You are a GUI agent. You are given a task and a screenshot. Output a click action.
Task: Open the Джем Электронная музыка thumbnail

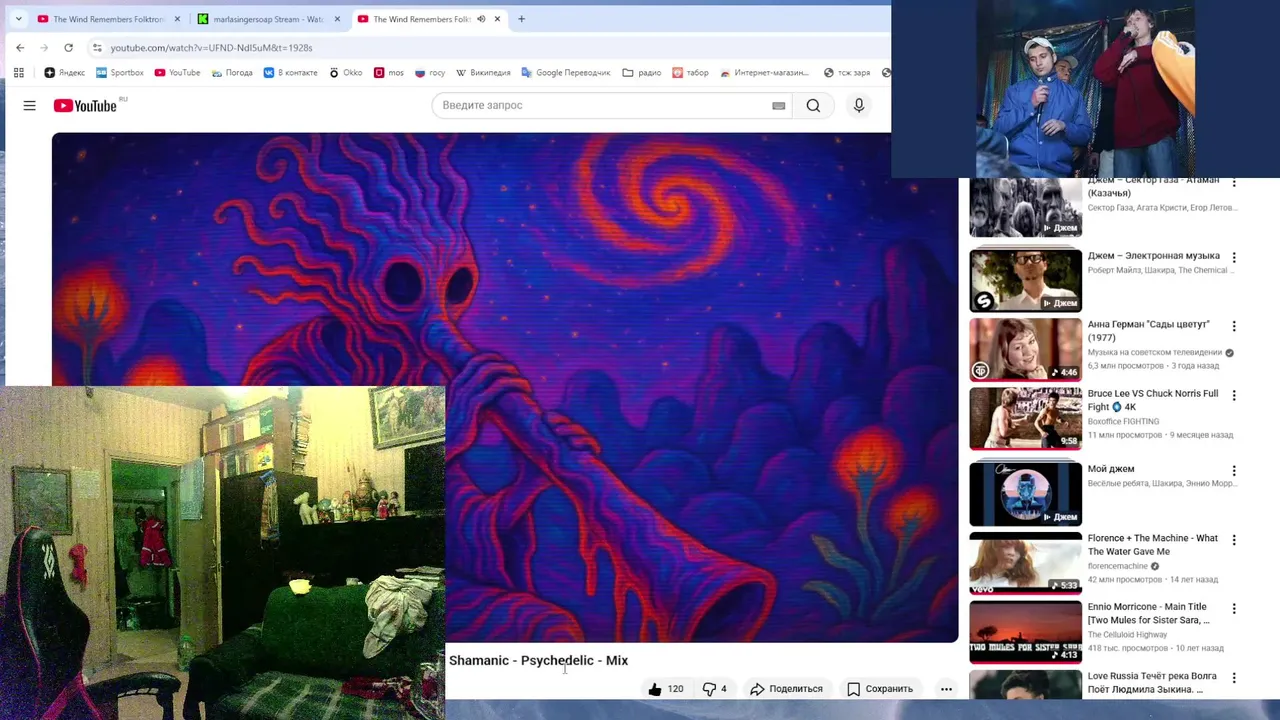pos(1025,281)
